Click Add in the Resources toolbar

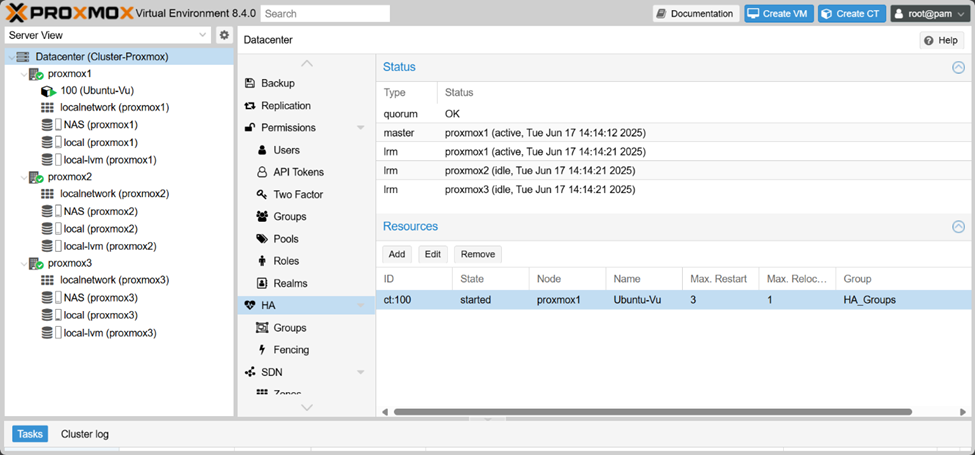396,254
